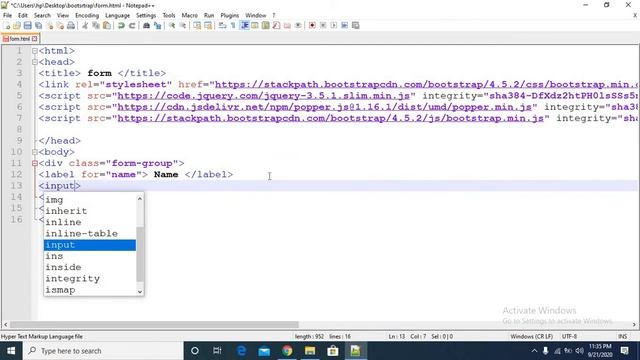The width and height of the screenshot is (640, 360).
Task: Toggle Word Wrap toolbar icon
Action: click(222, 25)
